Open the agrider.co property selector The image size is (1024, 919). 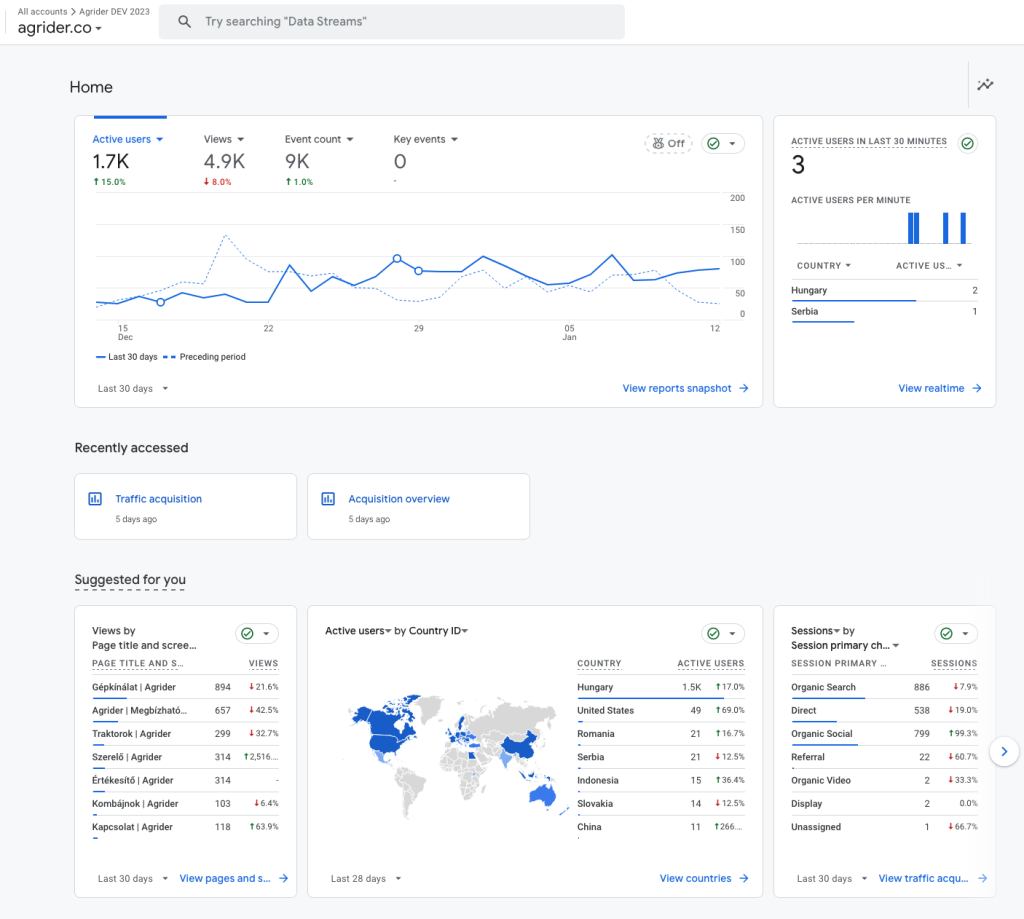pyautogui.click(x=59, y=27)
